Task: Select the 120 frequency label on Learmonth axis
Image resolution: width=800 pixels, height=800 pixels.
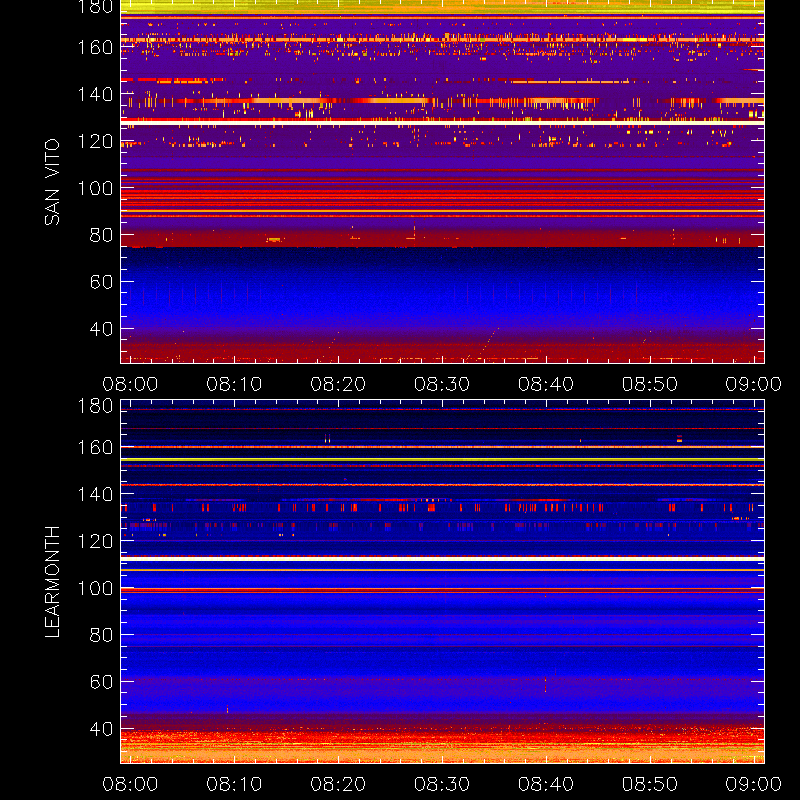Action: pos(95,541)
